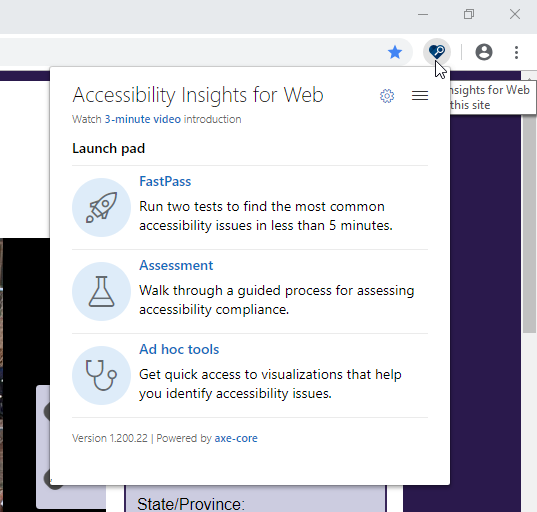Click the Accessibility Insights for Web title
The image size is (537, 512).
[x=198, y=95]
